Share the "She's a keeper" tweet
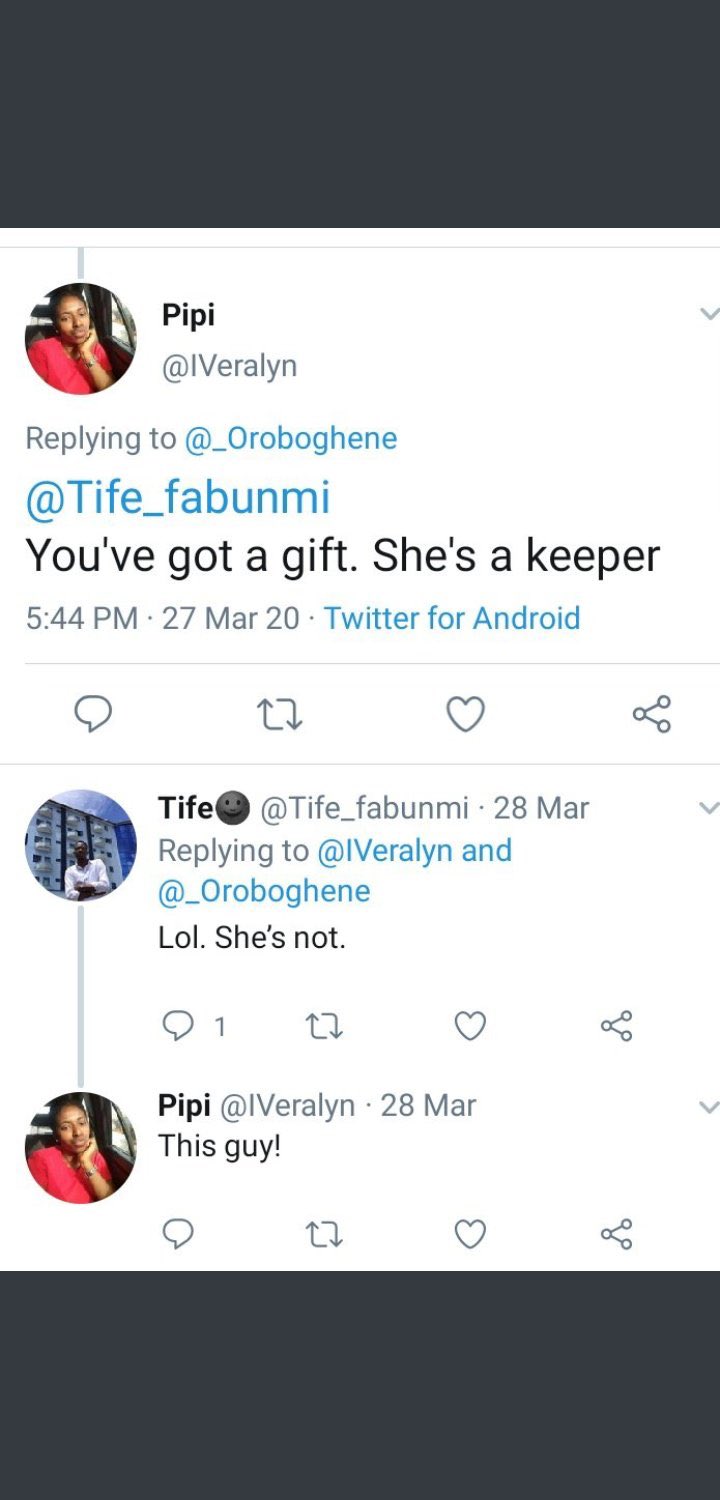 pyautogui.click(x=652, y=714)
